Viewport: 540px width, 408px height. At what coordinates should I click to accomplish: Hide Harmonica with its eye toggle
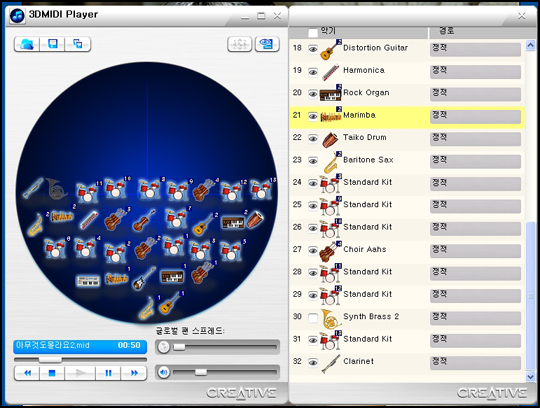coord(313,72)
